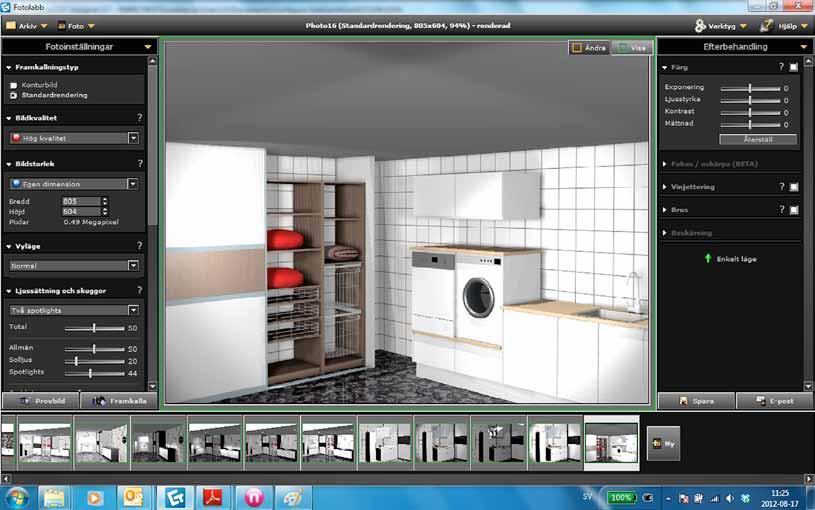Show help for Brus
Screen dimensions: 815x510
(781, 209)
